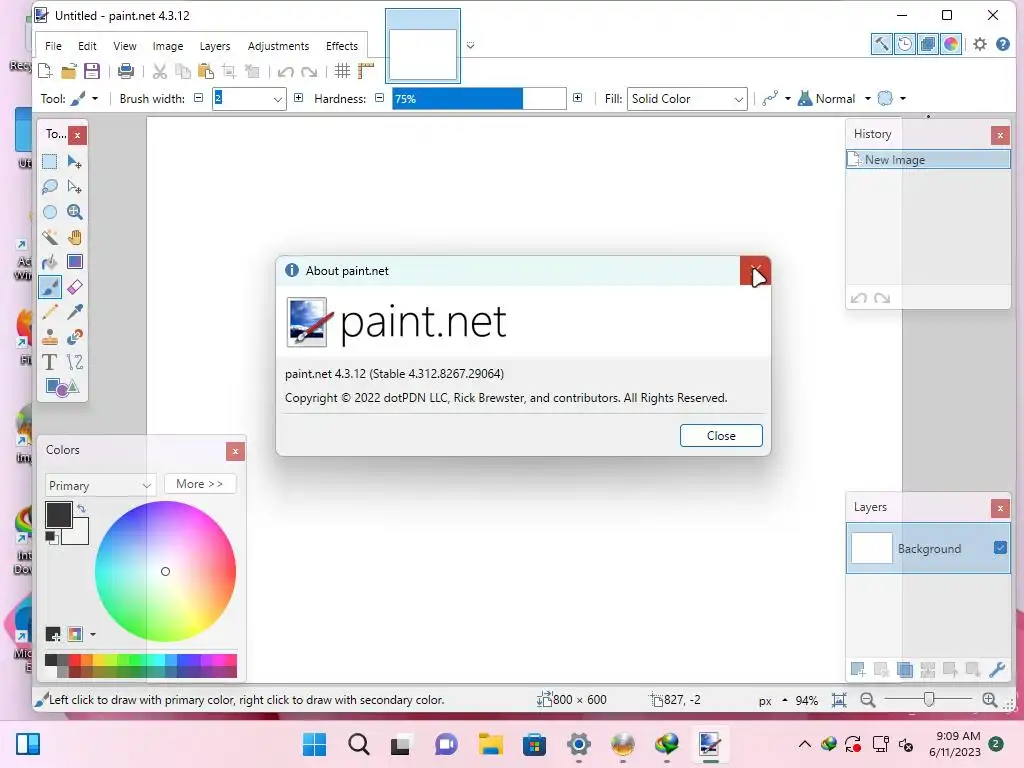
Task: Reset colors to black and white
Action: pos(51,537)
